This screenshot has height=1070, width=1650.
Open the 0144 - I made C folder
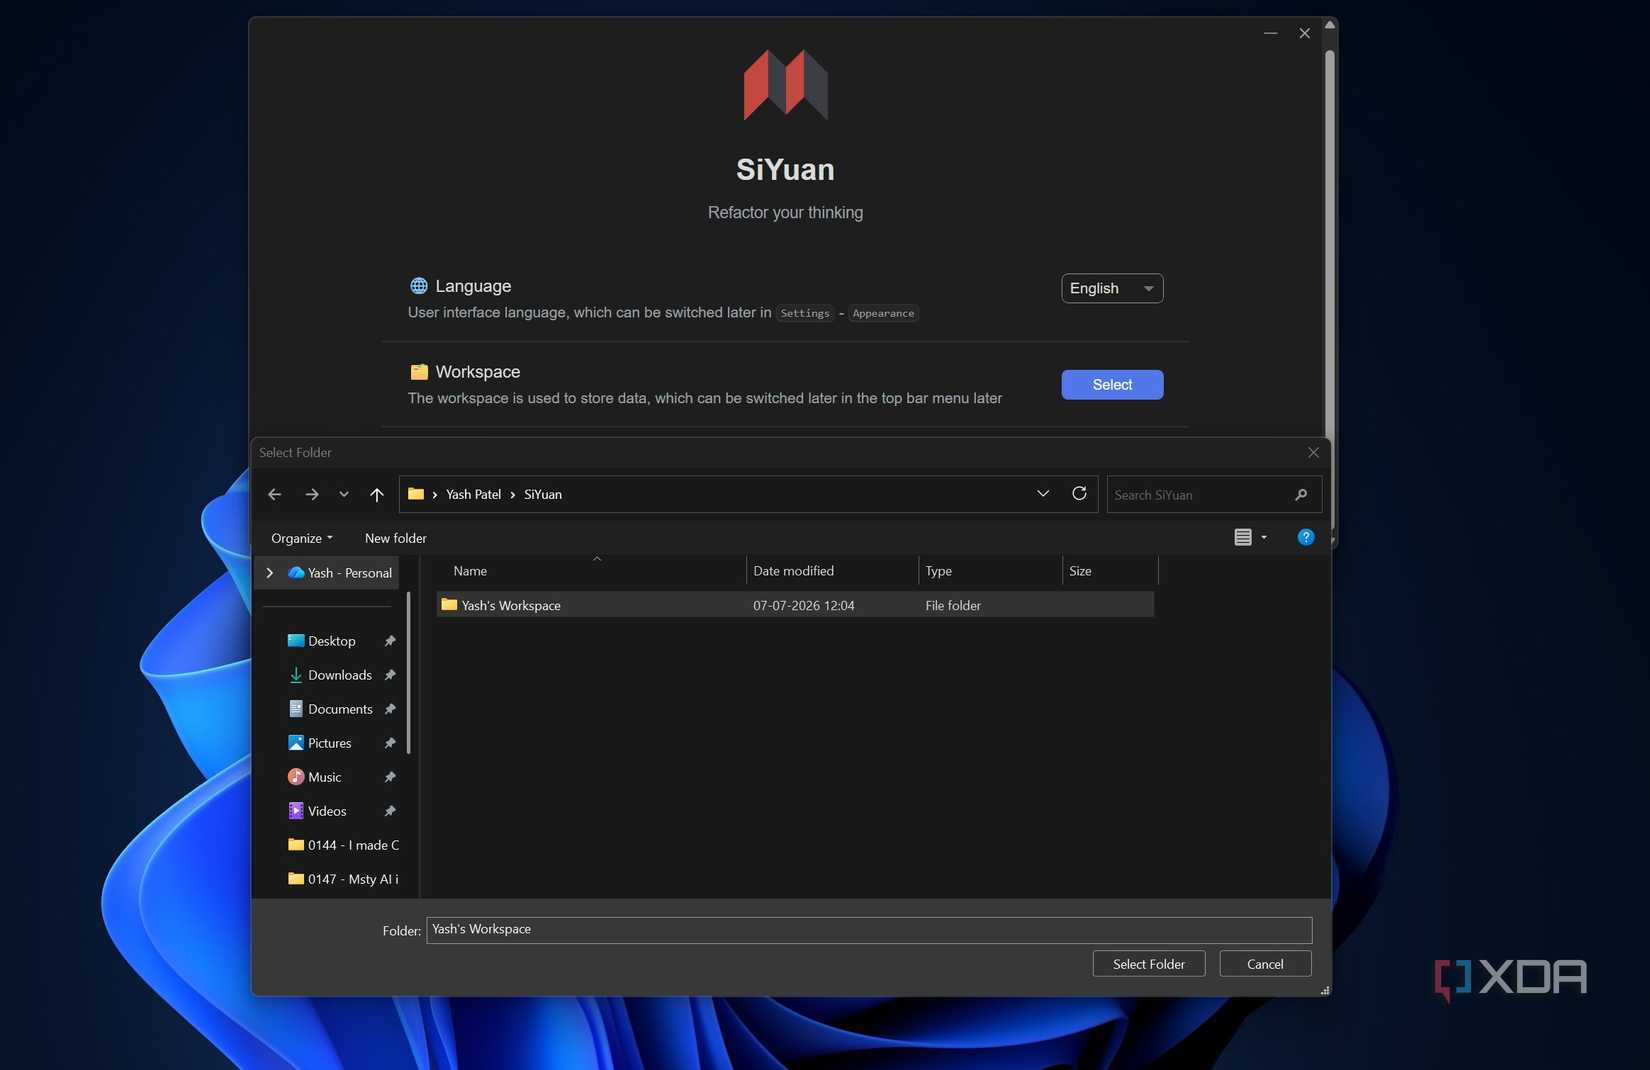(343, 845)
